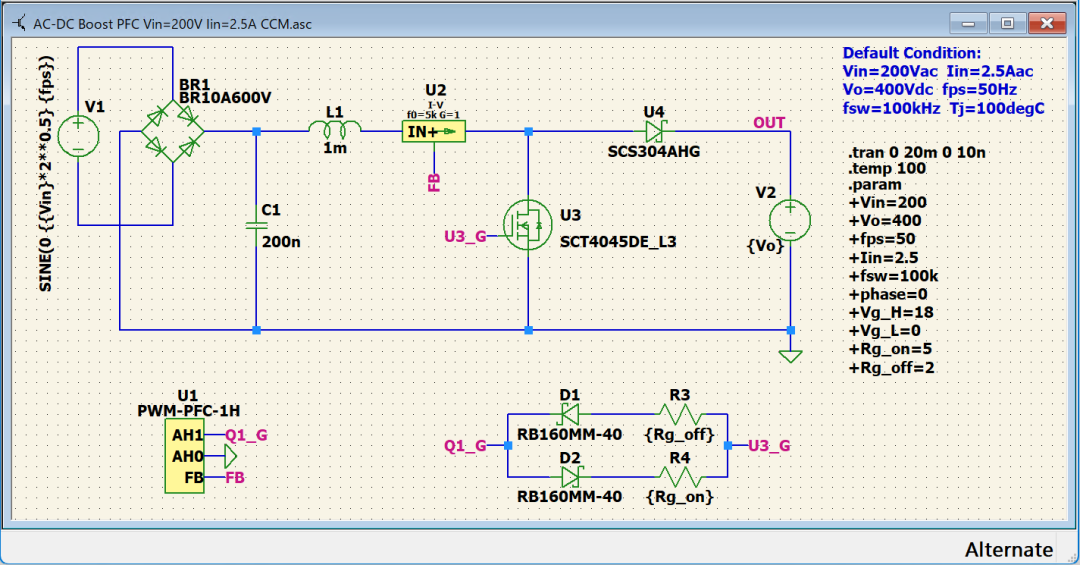Click the +Rg_on=5 parameter line
1080x565 pixels.
pos(890,349)
